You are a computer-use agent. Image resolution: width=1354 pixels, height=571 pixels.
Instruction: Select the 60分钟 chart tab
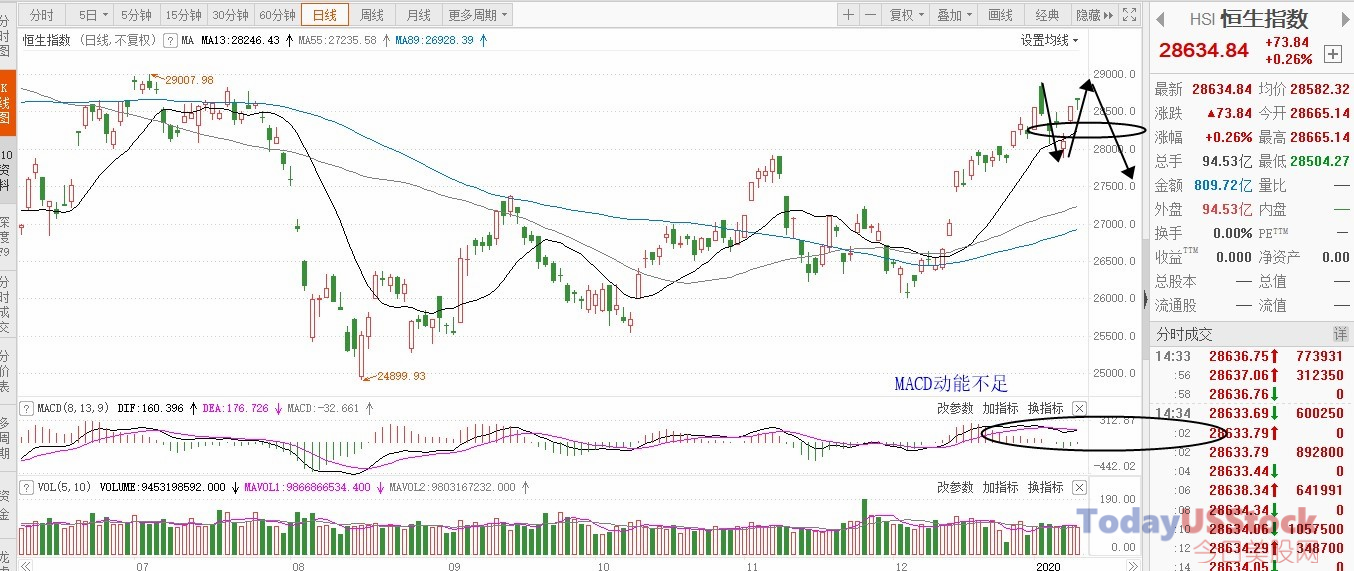coord(277,15)
